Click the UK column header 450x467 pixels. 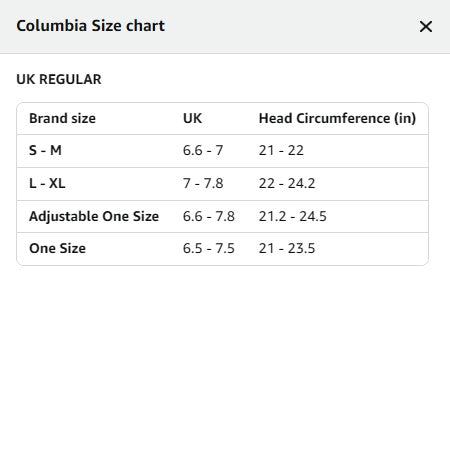coord(192,118)
